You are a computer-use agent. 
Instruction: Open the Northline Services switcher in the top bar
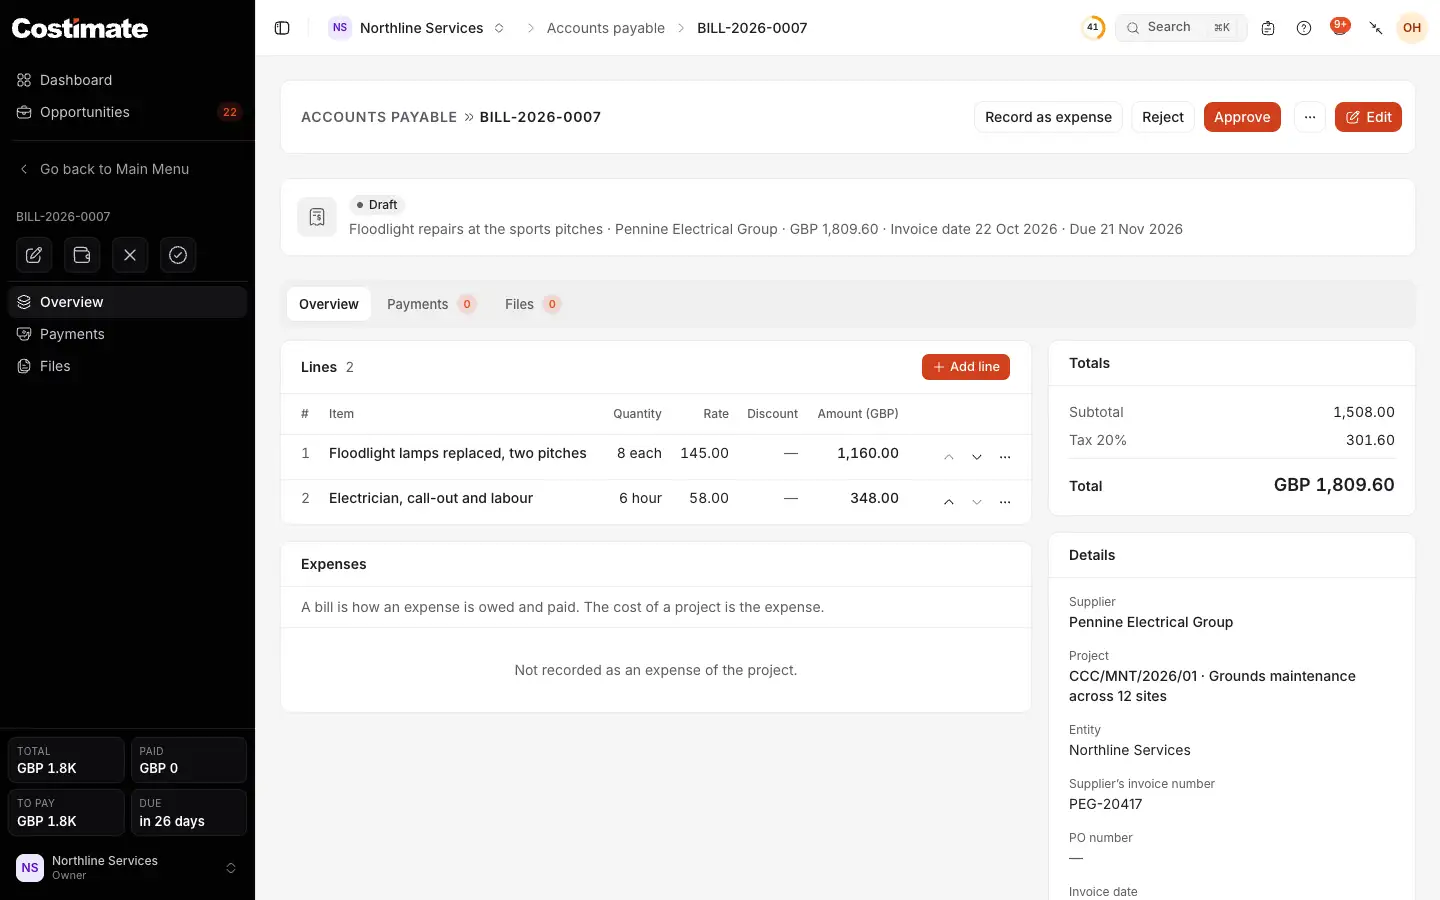coord(417,28)
